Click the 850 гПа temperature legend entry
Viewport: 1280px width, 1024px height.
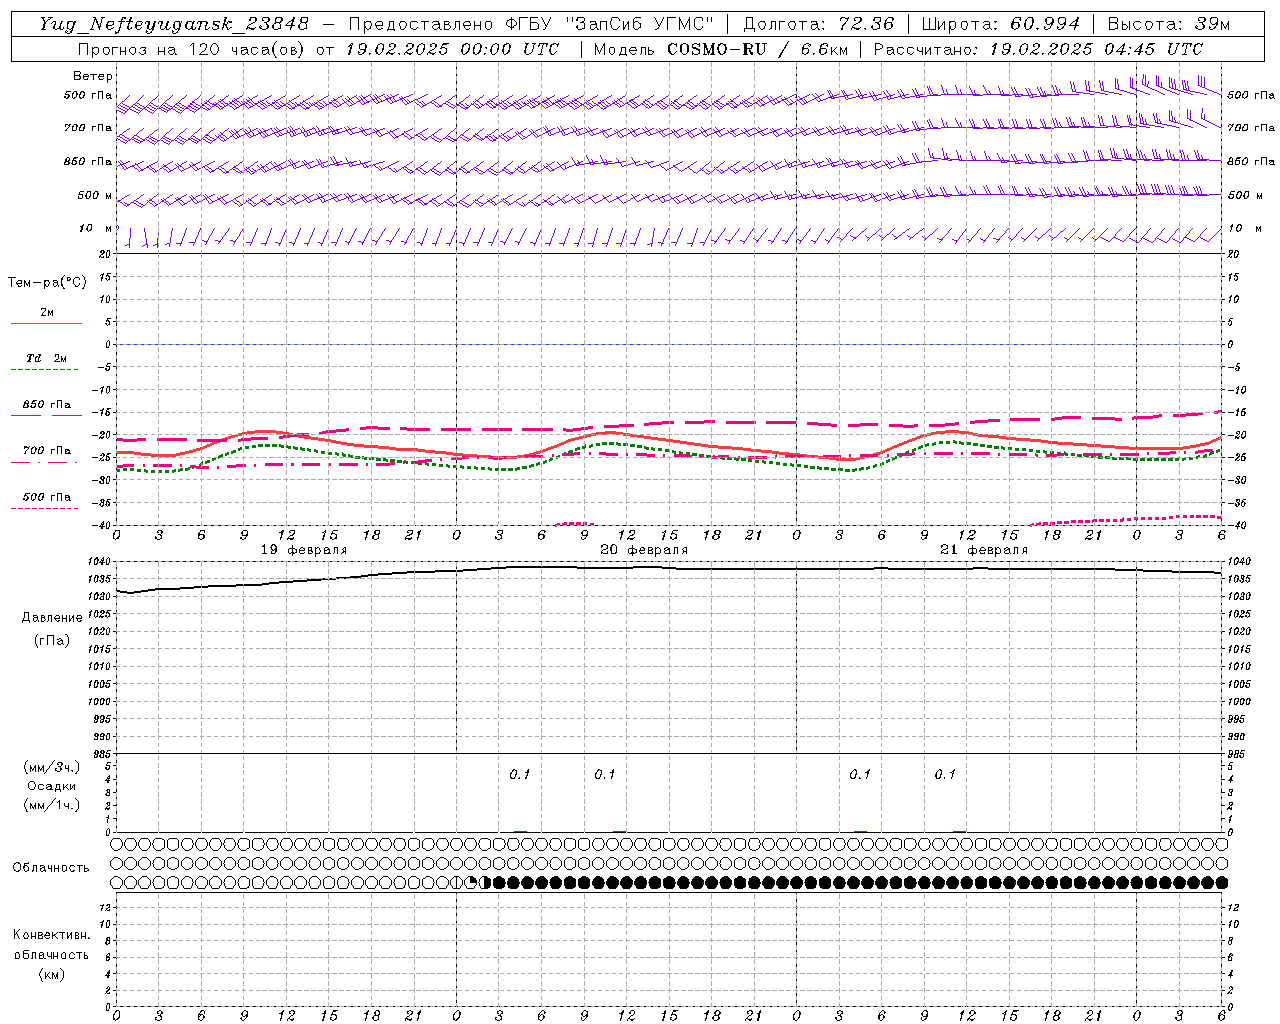(x=47, y=405)
